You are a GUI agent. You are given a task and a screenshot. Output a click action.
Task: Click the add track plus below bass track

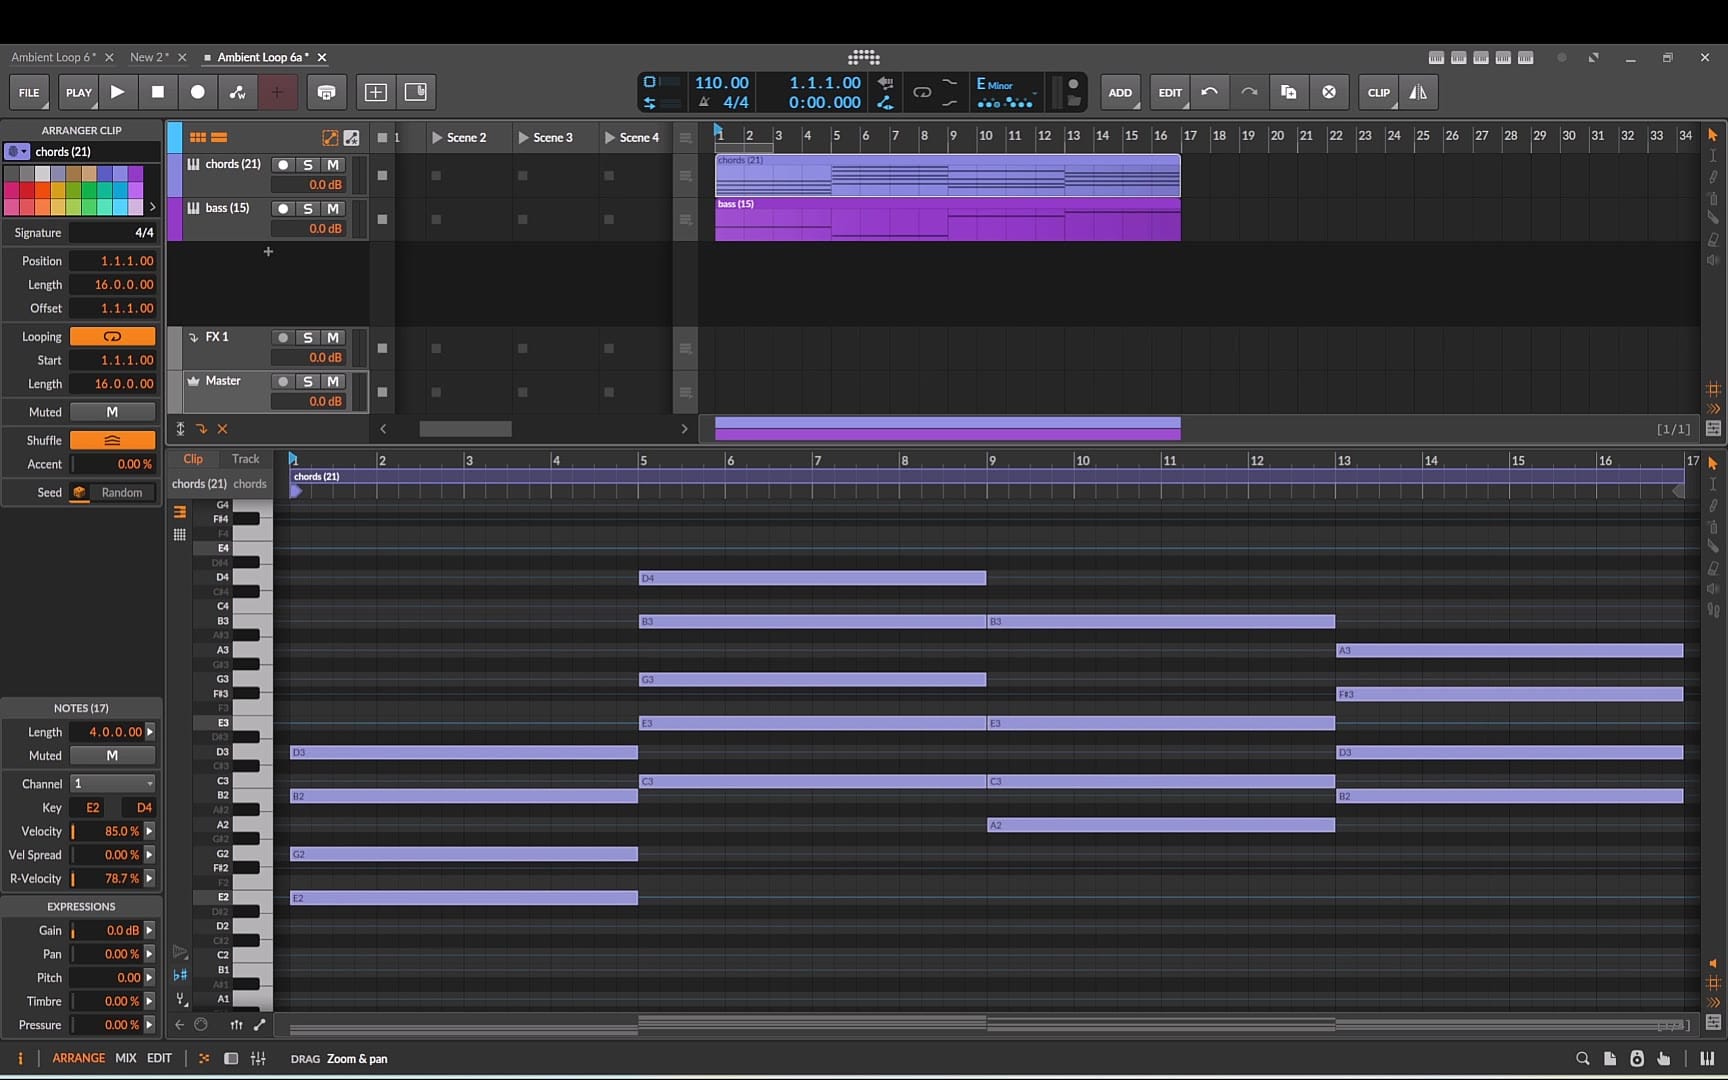268,252
